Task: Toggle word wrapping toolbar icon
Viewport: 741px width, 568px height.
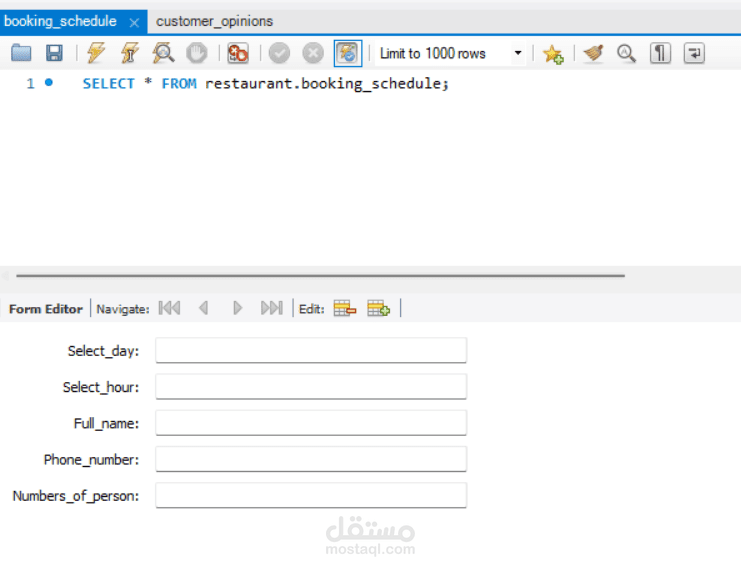Action: tap(694, 53)
